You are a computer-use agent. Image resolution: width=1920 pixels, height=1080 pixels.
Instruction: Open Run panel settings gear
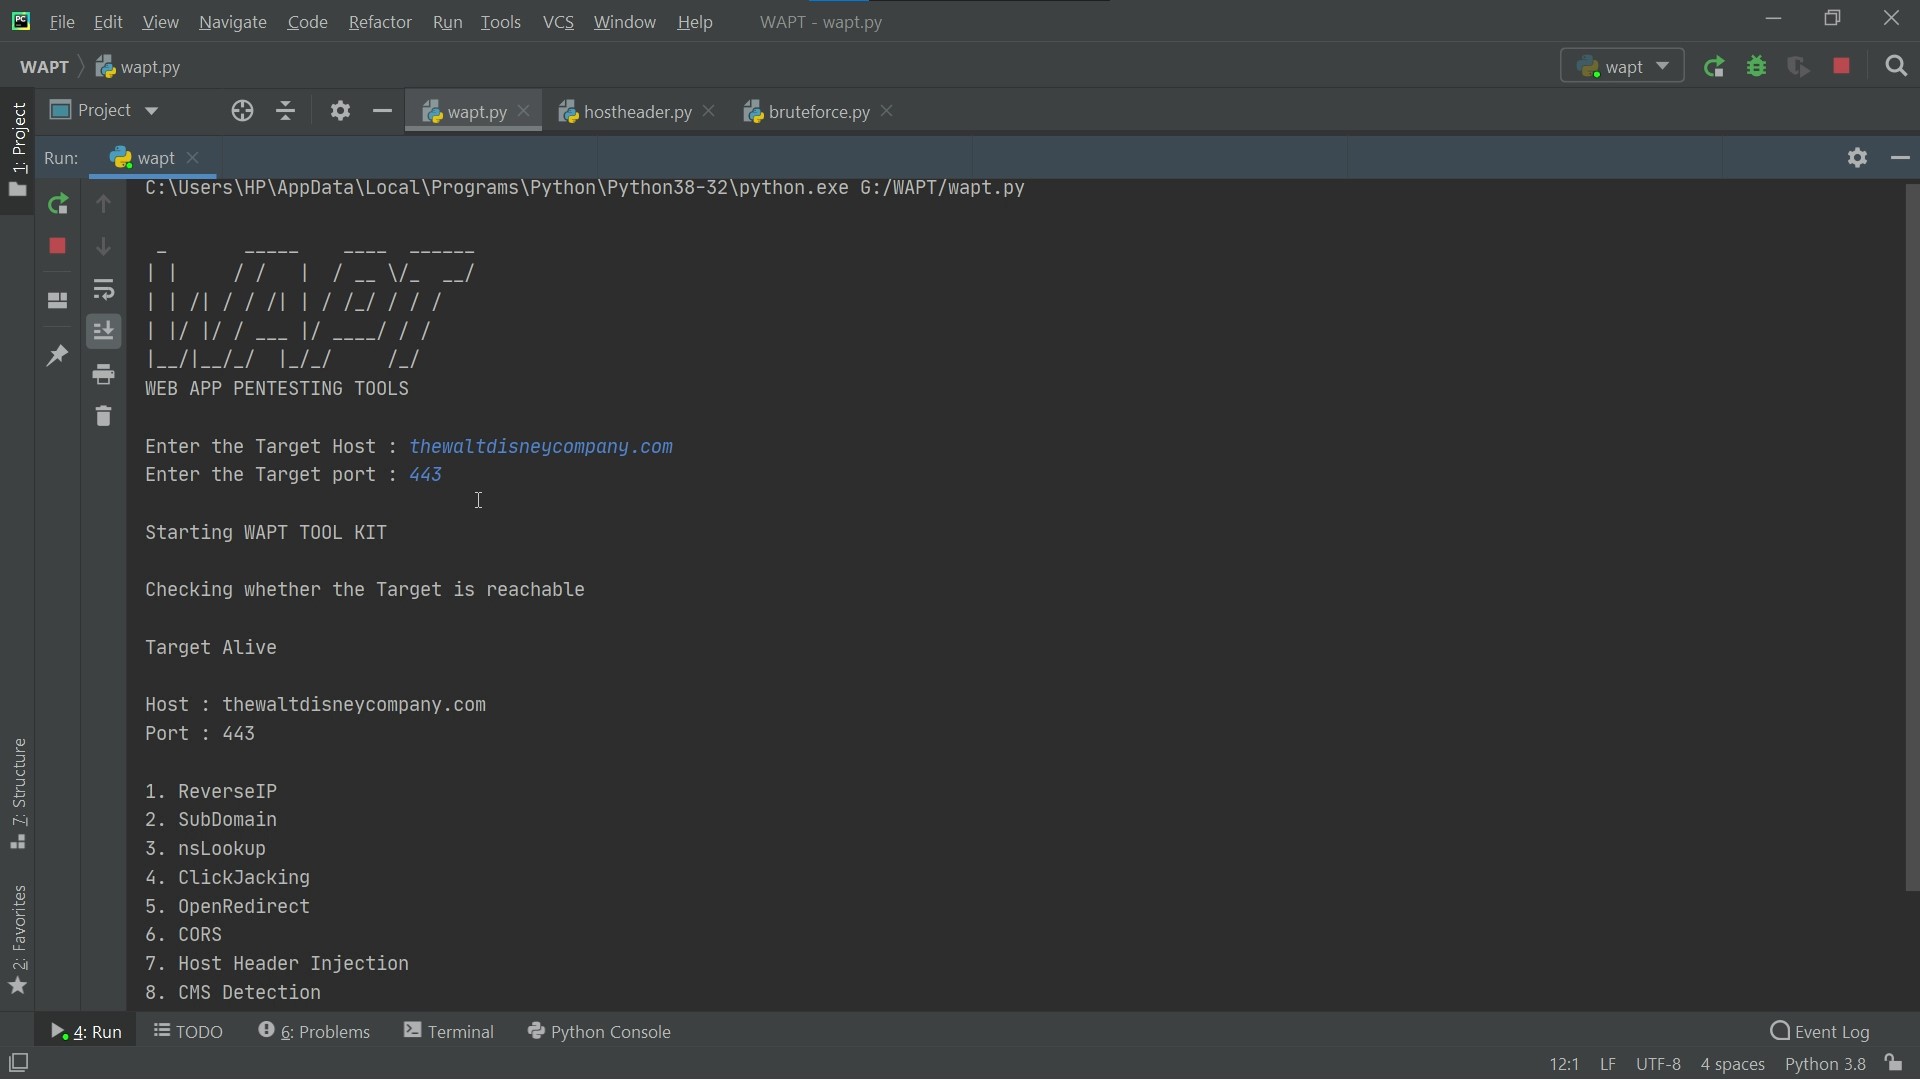(x=1858, y=158)
